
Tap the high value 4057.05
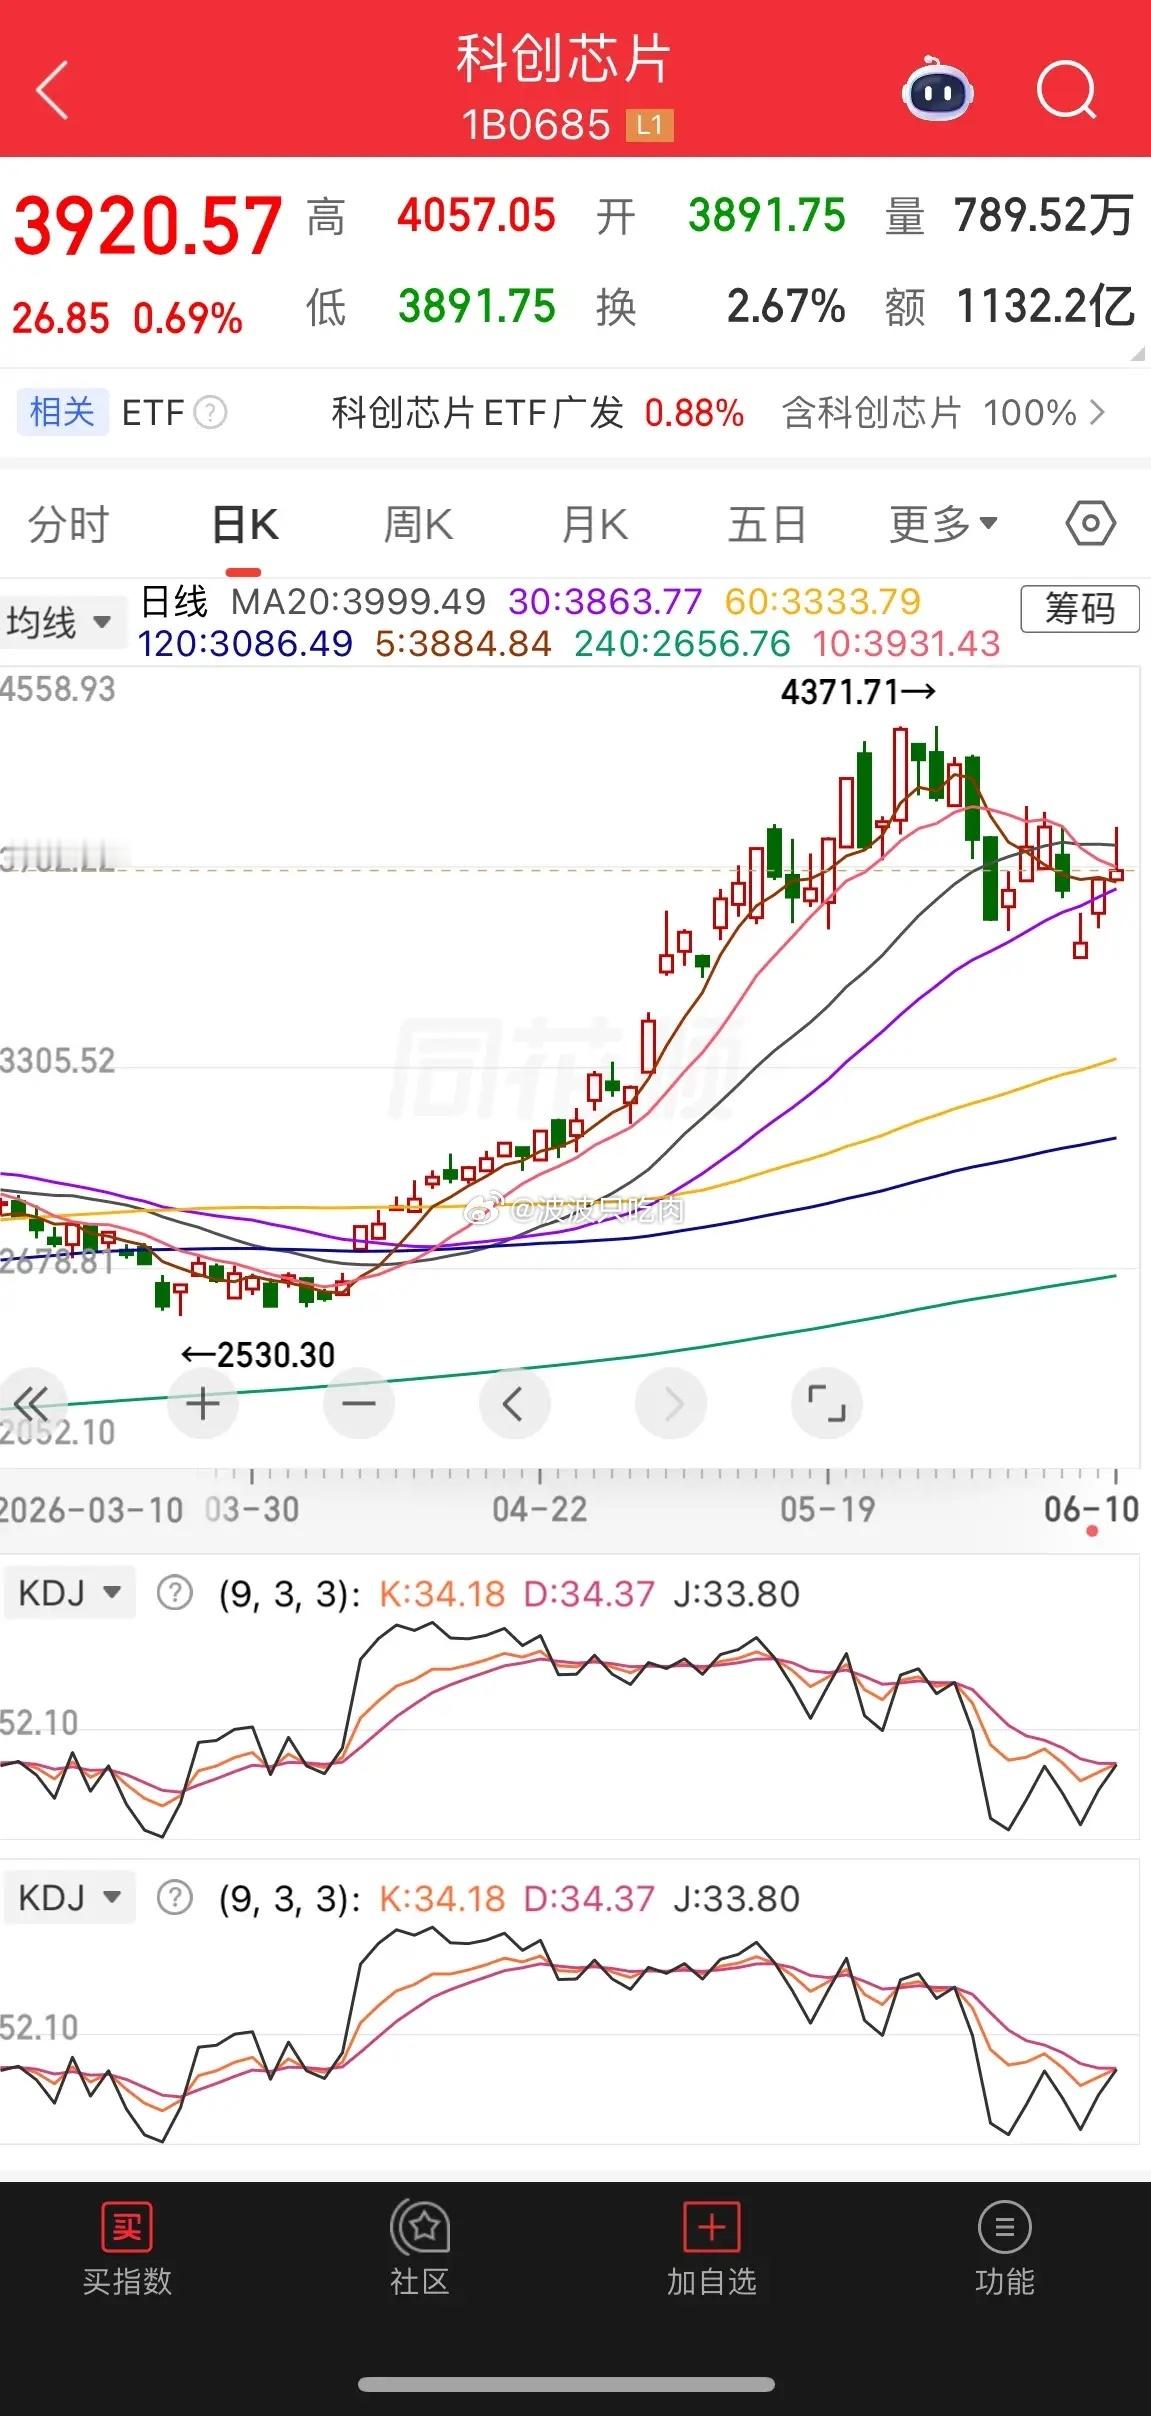[x=476, y=215]
